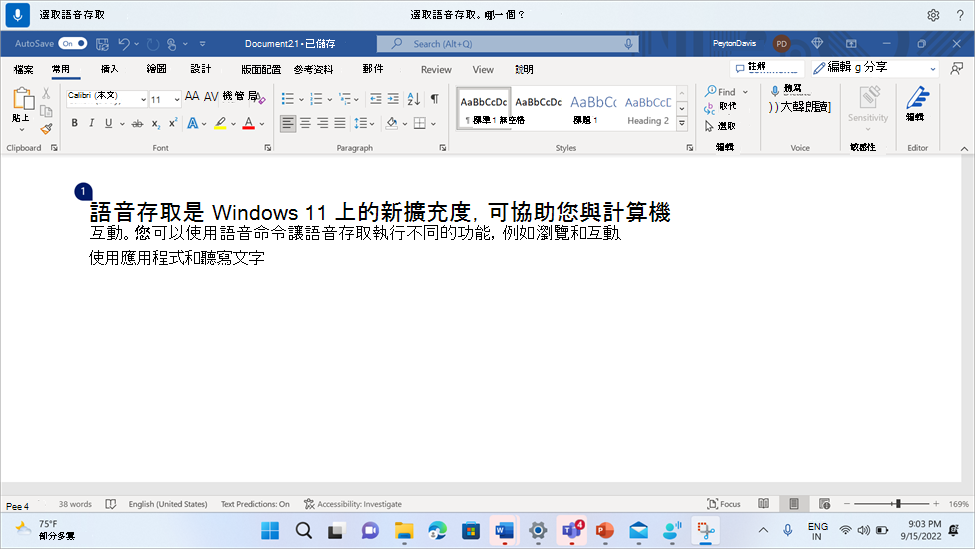
Task: Switch to the 繪圖 tab
Action: tap(156, 69)
